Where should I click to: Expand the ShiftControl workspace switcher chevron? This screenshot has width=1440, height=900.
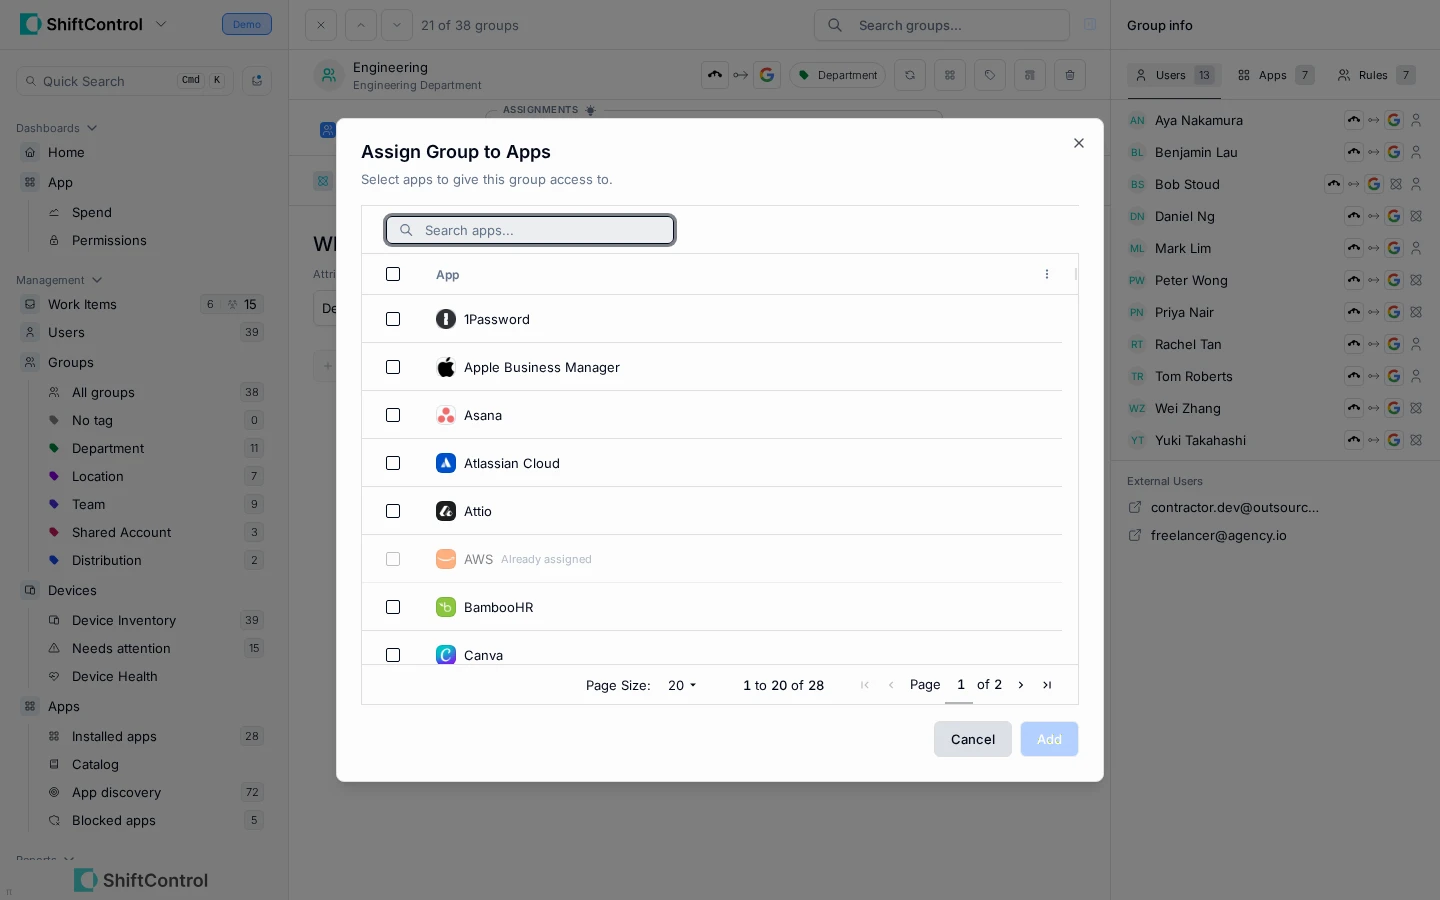click(x=161, y=24)
